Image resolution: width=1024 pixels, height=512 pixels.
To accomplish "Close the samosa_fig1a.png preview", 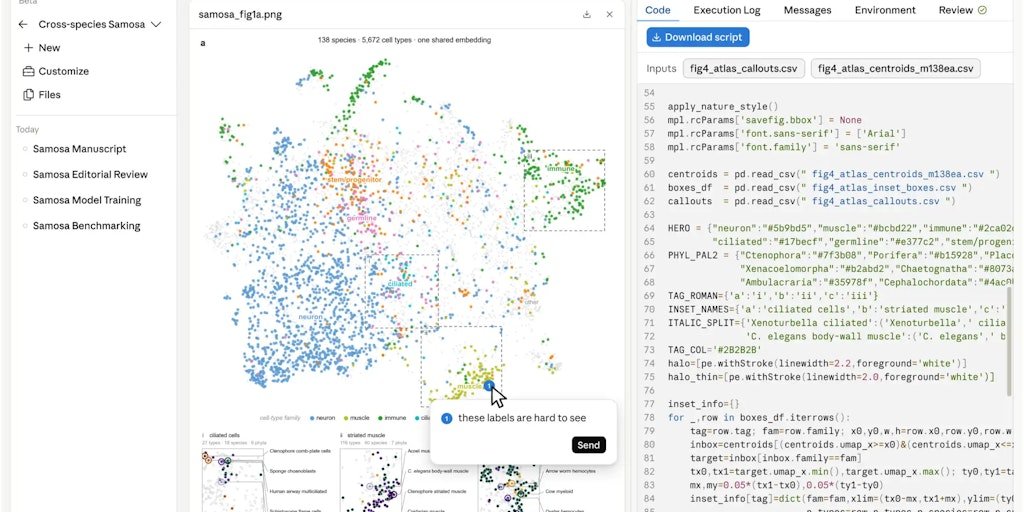I will 609,14.
